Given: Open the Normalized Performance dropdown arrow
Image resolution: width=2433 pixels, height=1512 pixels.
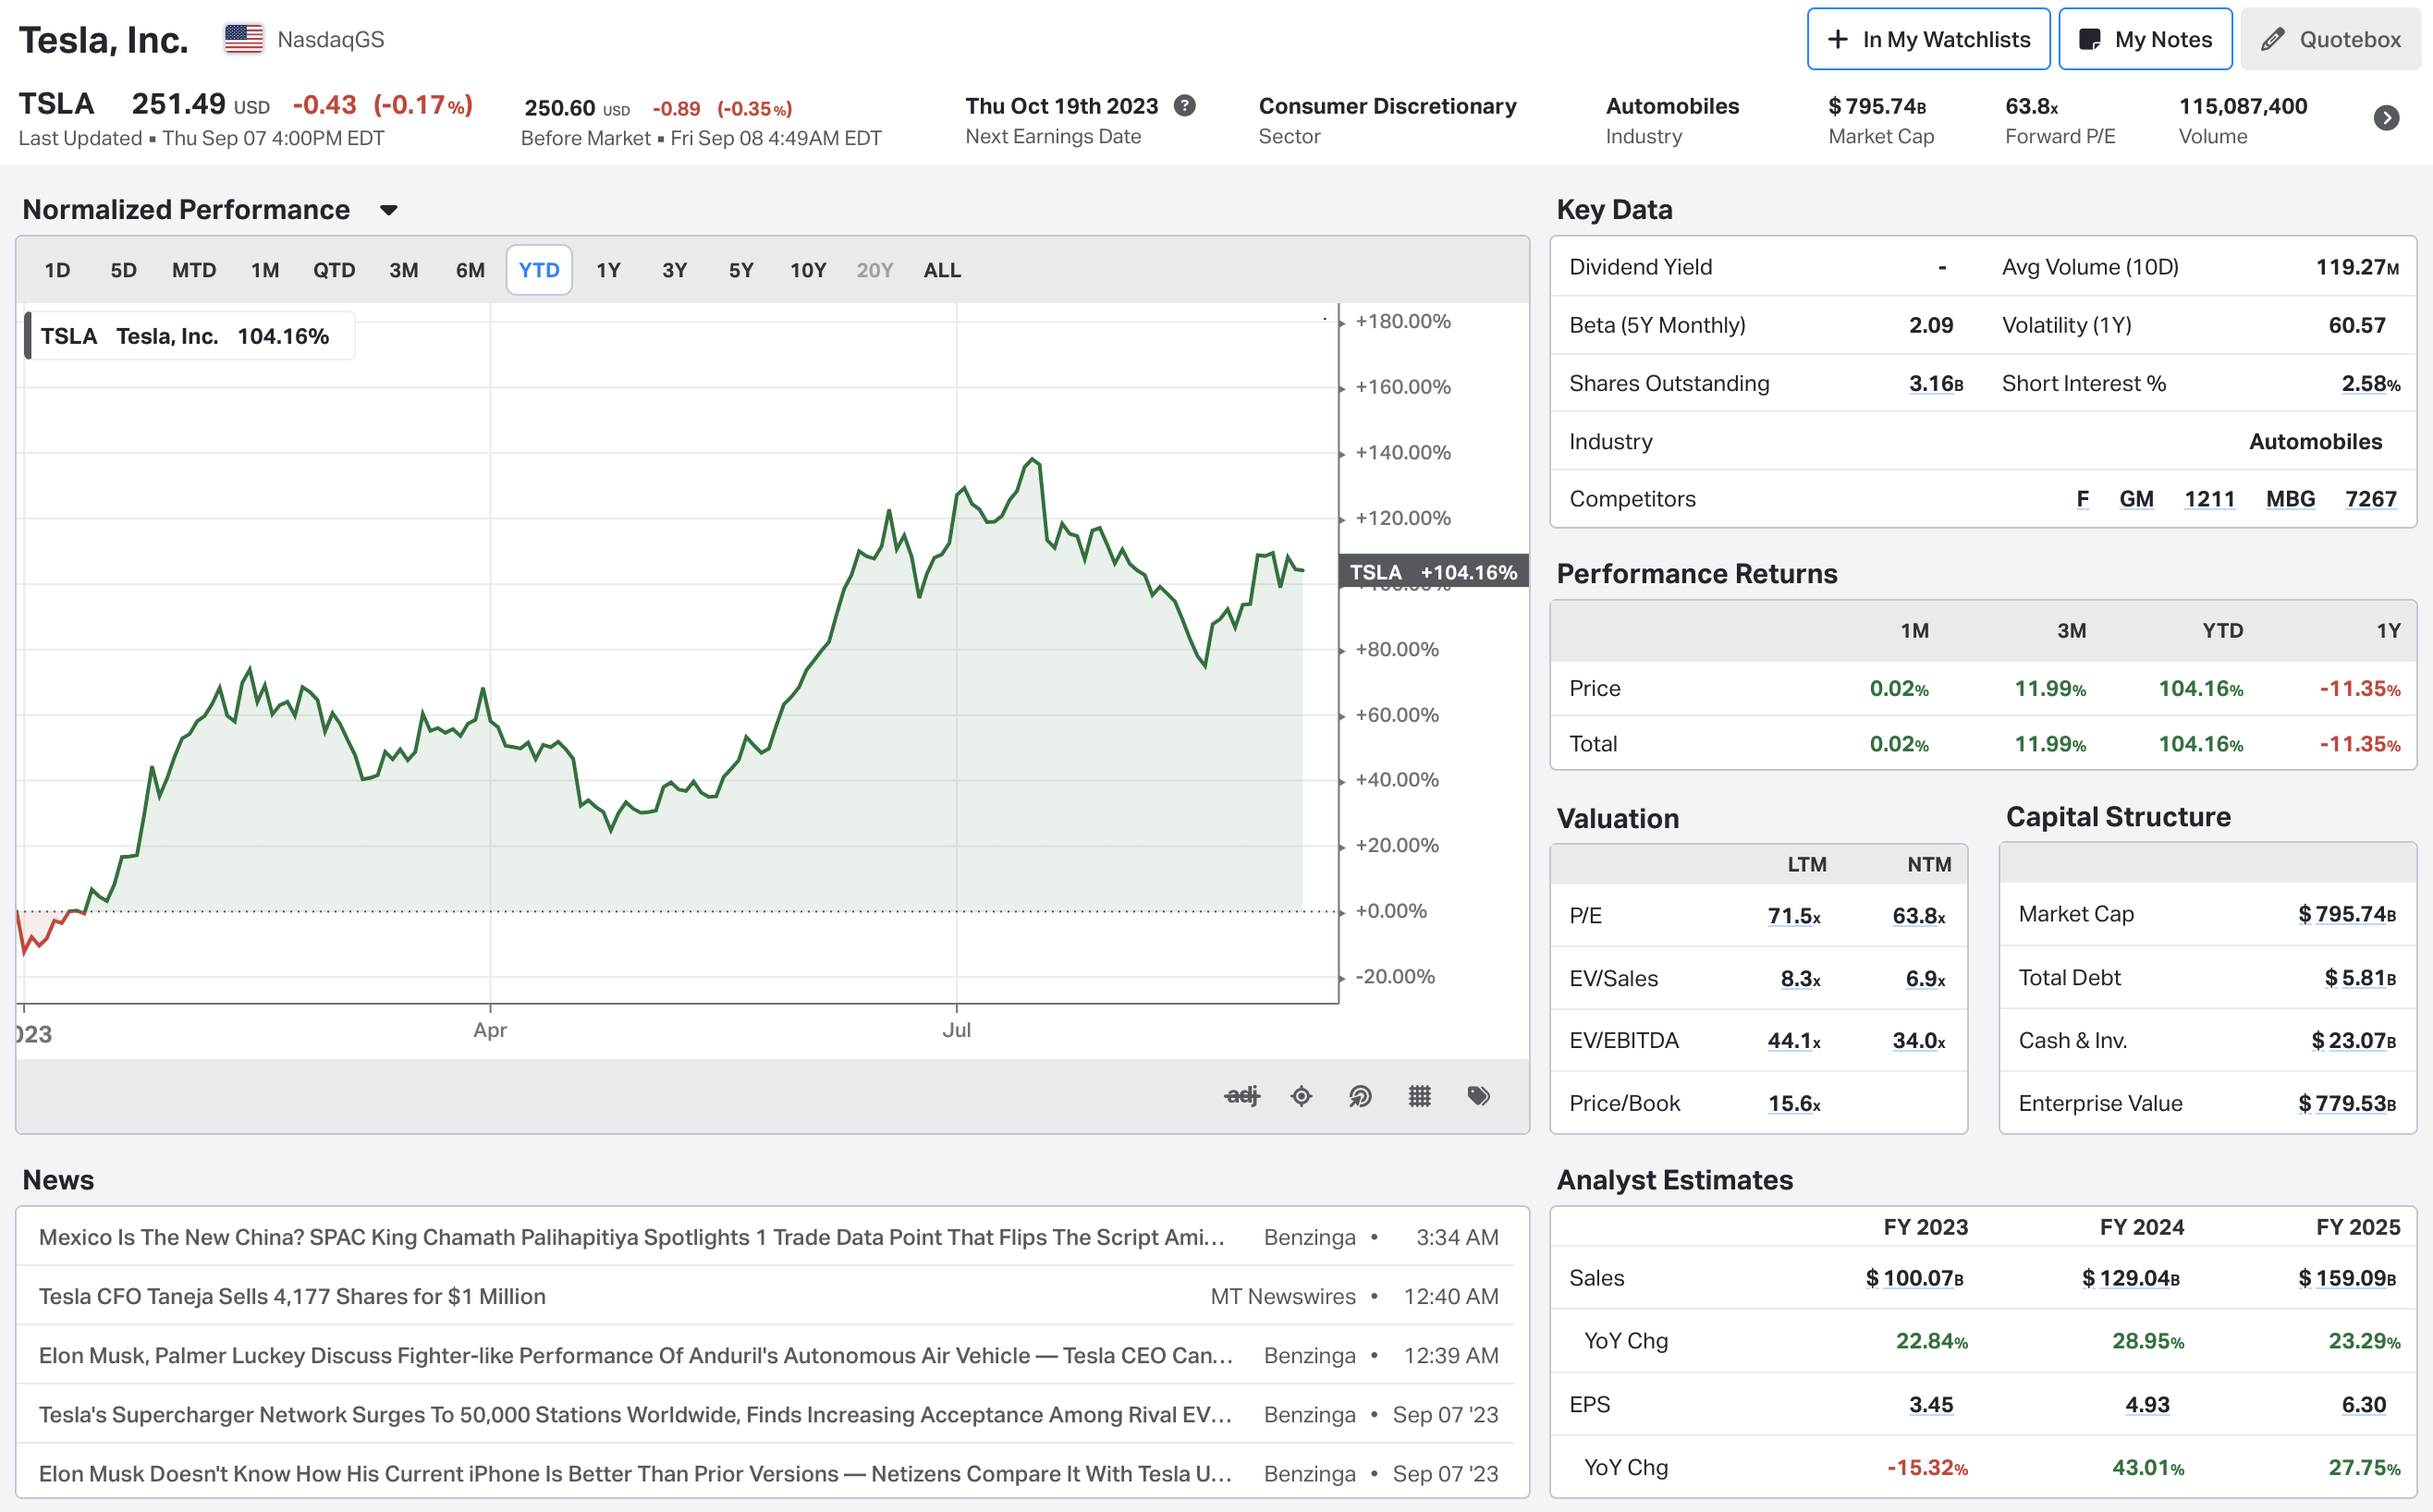Looking at the screenshot, I should click(389, 210).
